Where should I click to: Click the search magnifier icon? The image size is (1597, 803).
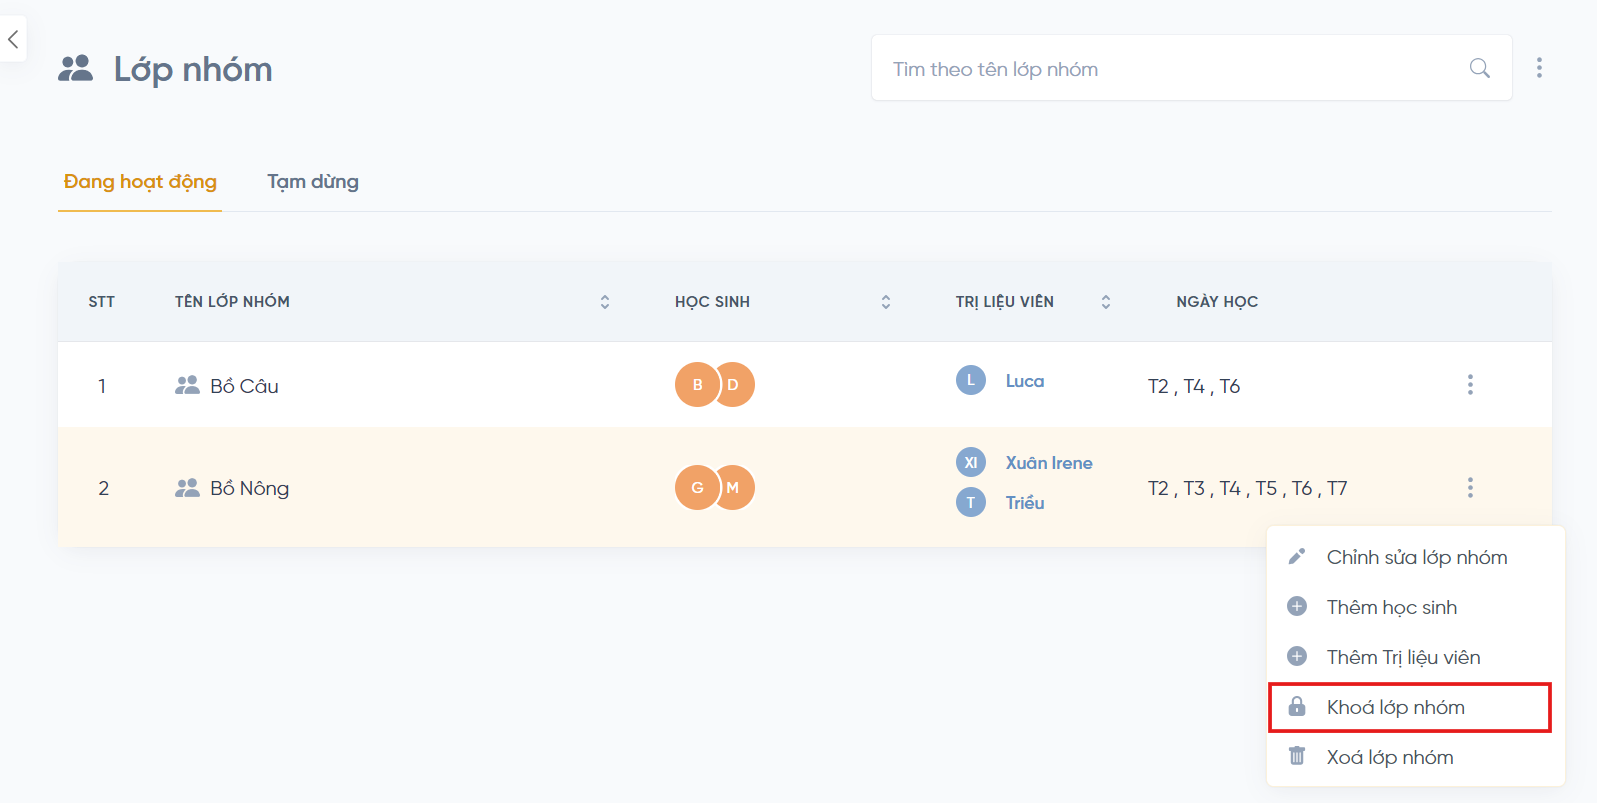click(1479, 68)
